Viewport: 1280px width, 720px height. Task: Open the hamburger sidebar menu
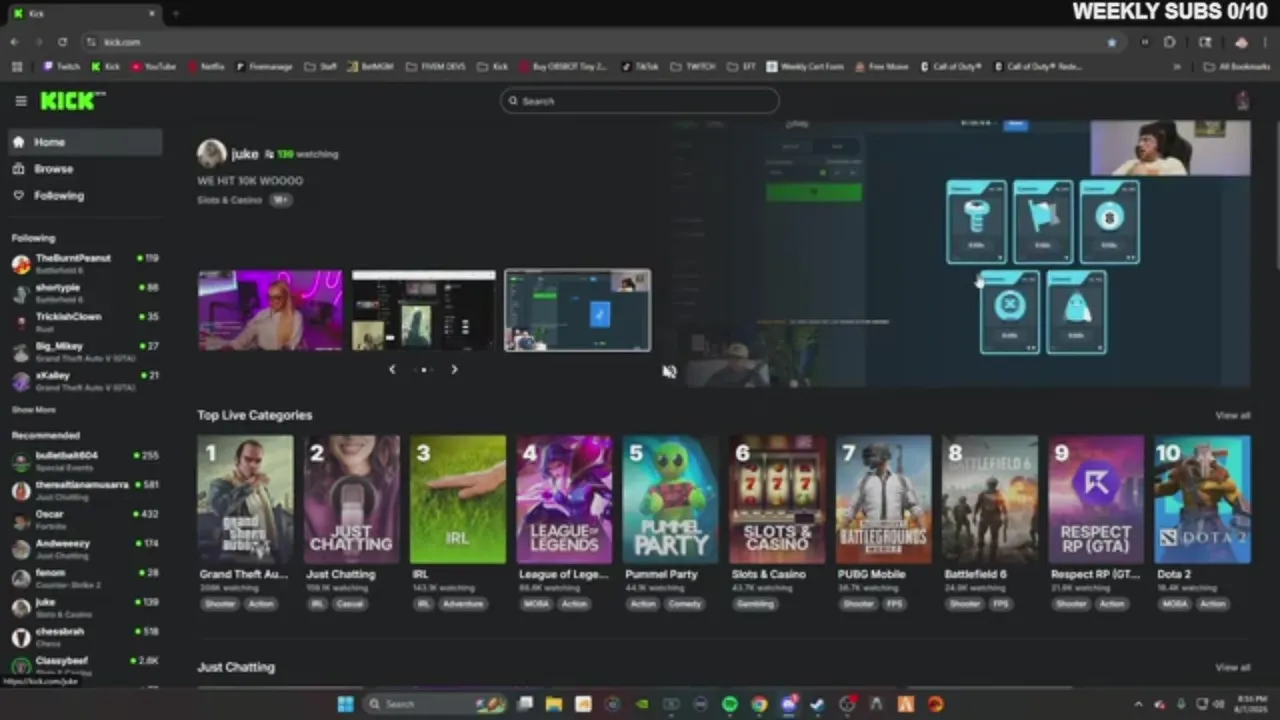click(x=21, y=101)
